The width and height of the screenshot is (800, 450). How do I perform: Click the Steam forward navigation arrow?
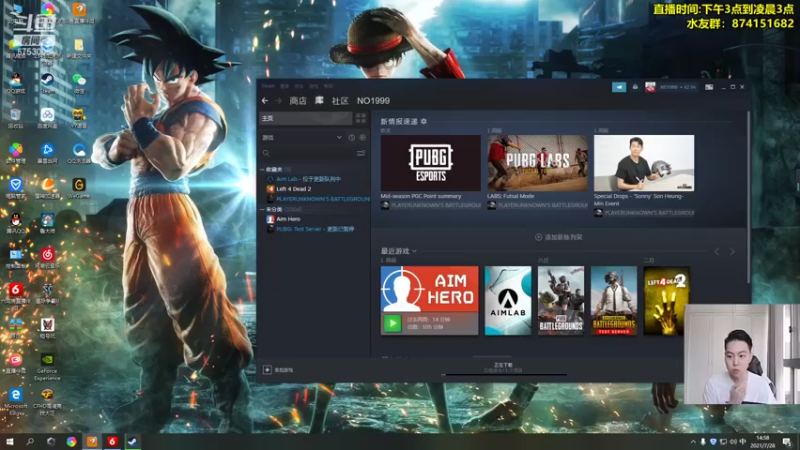(x=279, y=101)
